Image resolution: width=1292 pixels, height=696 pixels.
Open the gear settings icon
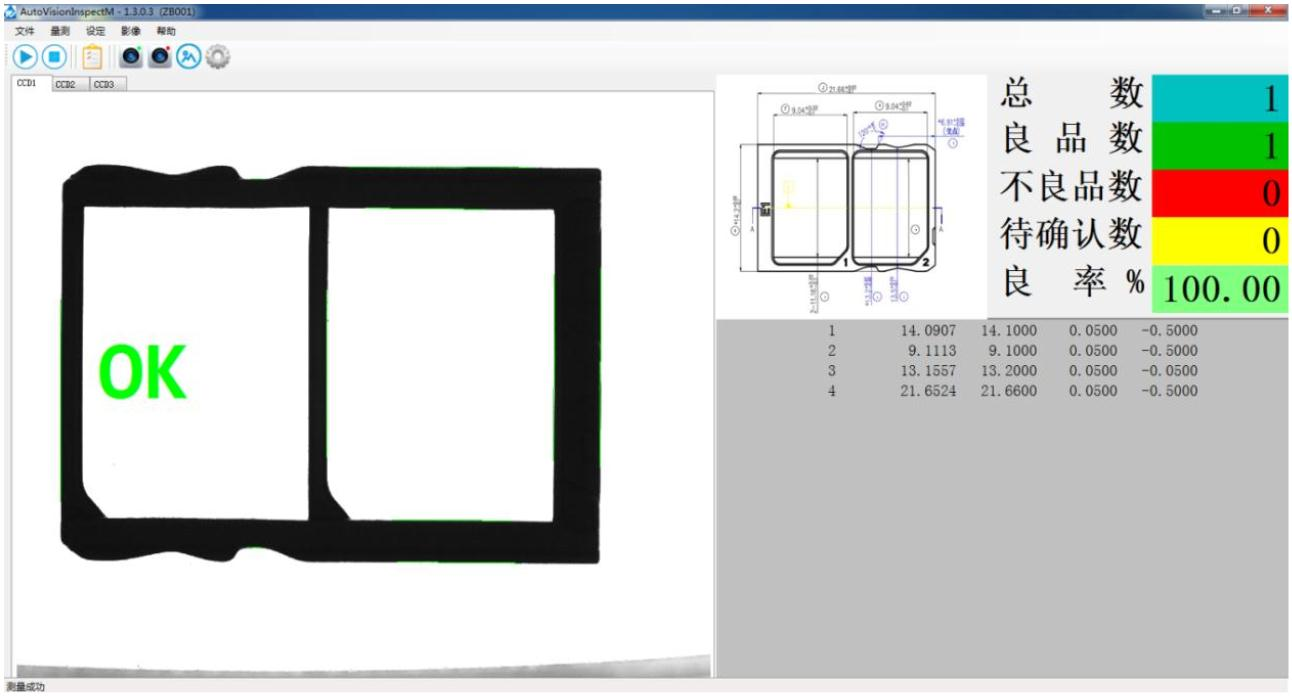coord(217,58)
